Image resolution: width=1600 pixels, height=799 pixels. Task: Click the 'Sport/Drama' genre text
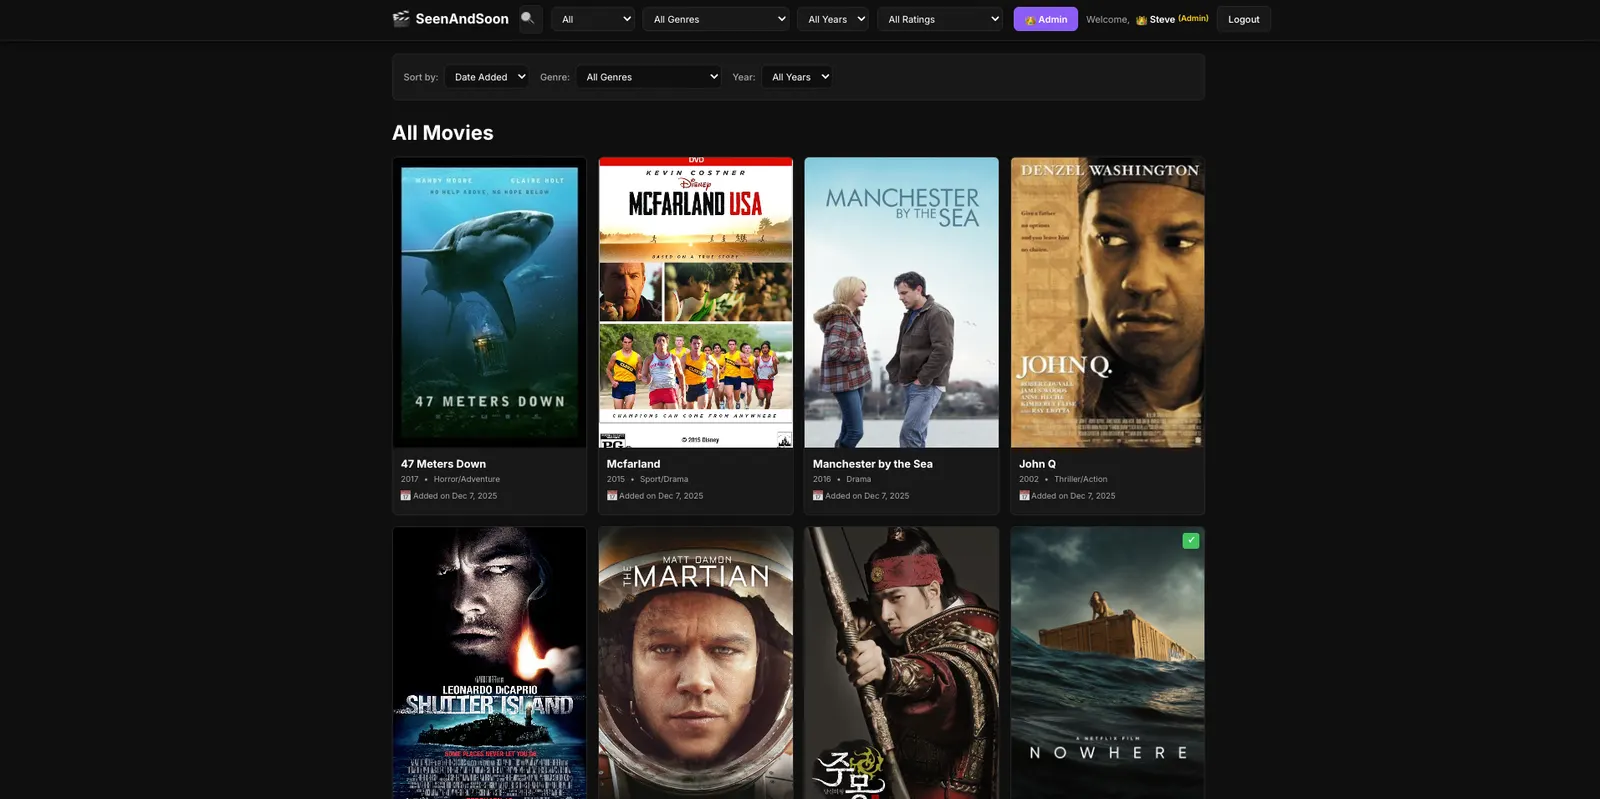664,479
